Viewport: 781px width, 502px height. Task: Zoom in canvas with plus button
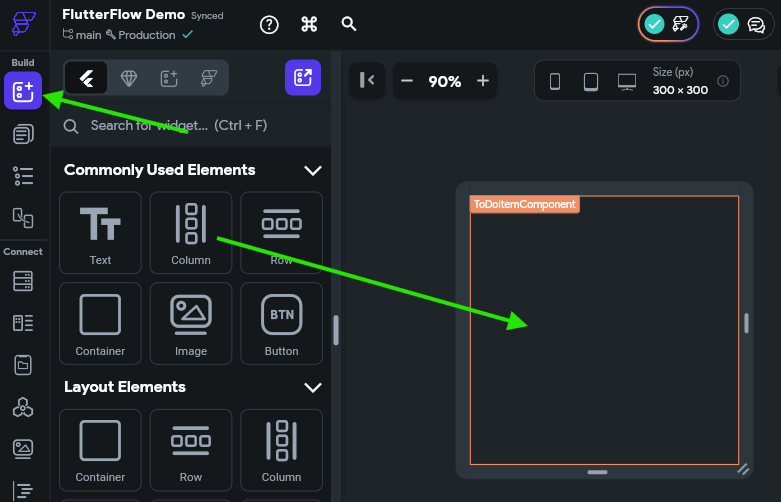pos(483,81)
